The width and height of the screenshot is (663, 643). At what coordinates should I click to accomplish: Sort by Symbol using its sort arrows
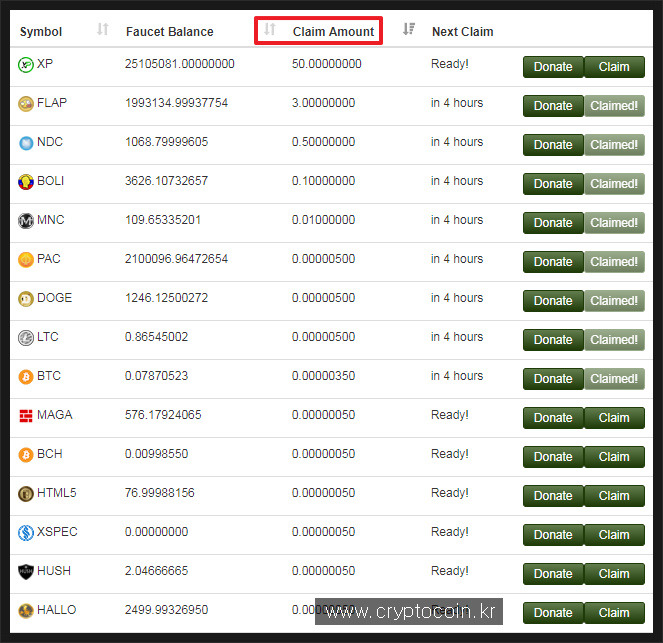pos(103,29)
